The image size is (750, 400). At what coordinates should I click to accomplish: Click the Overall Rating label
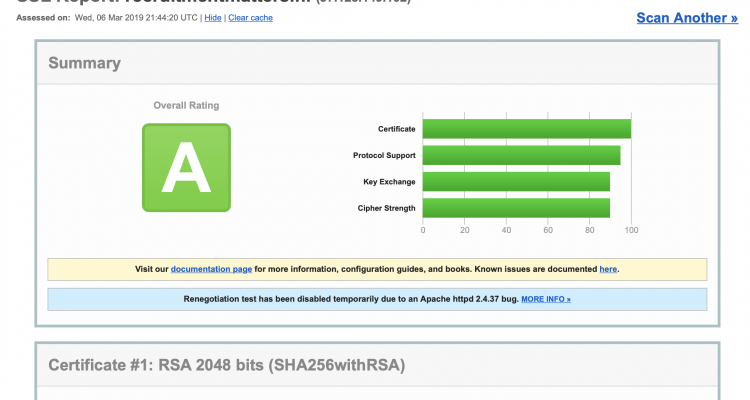186,105
